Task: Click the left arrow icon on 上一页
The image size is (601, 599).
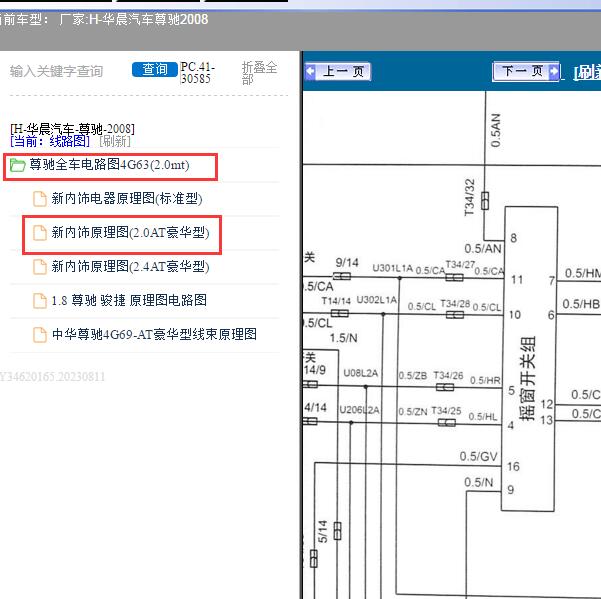Action: 310,71
